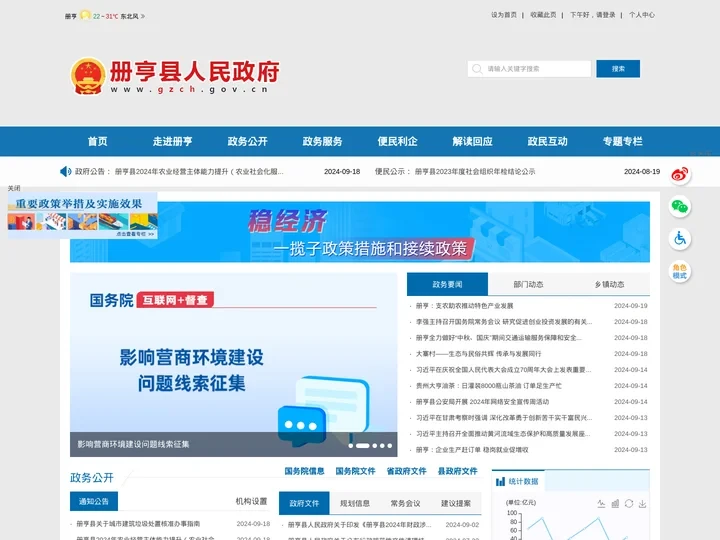Screen dimensions: 720x540
Task: Click the weather sun icon
Action: 85,15
